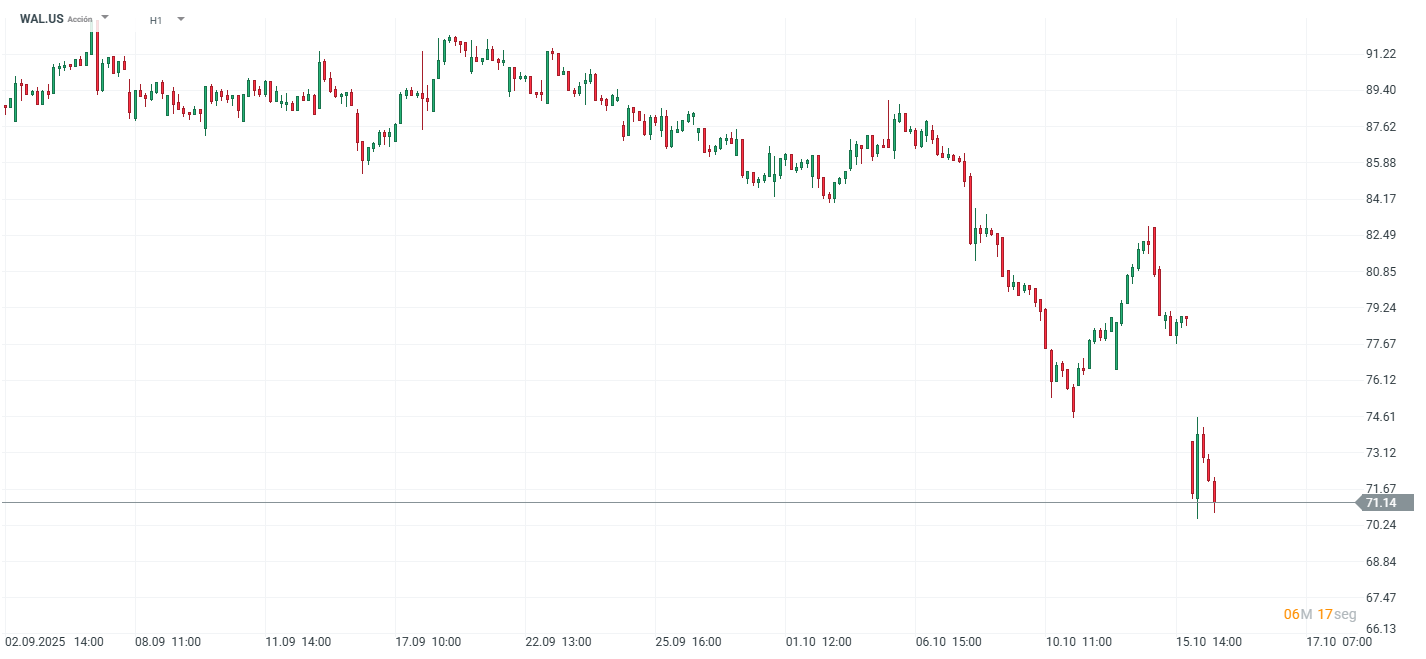Click the 15.10 14:00 time marker
The height and width of the screenshot is (659, 1426).
[1208, 642]
